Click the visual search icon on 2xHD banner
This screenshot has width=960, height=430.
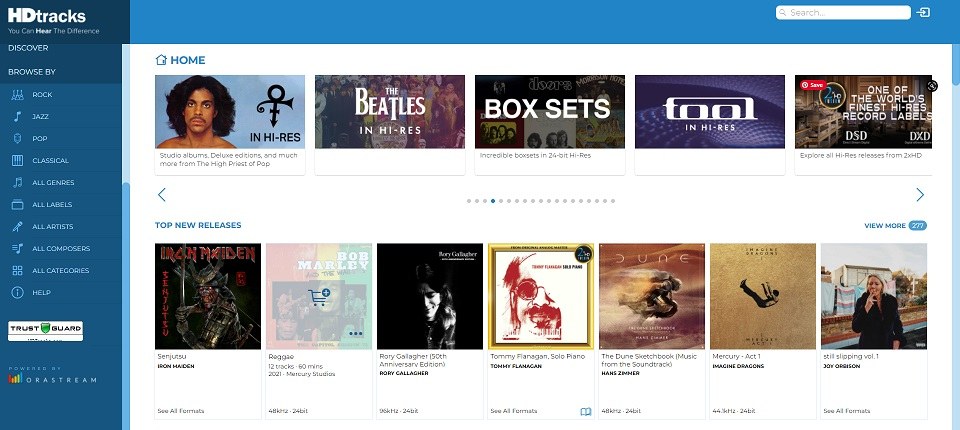click(x=932, y=86)
